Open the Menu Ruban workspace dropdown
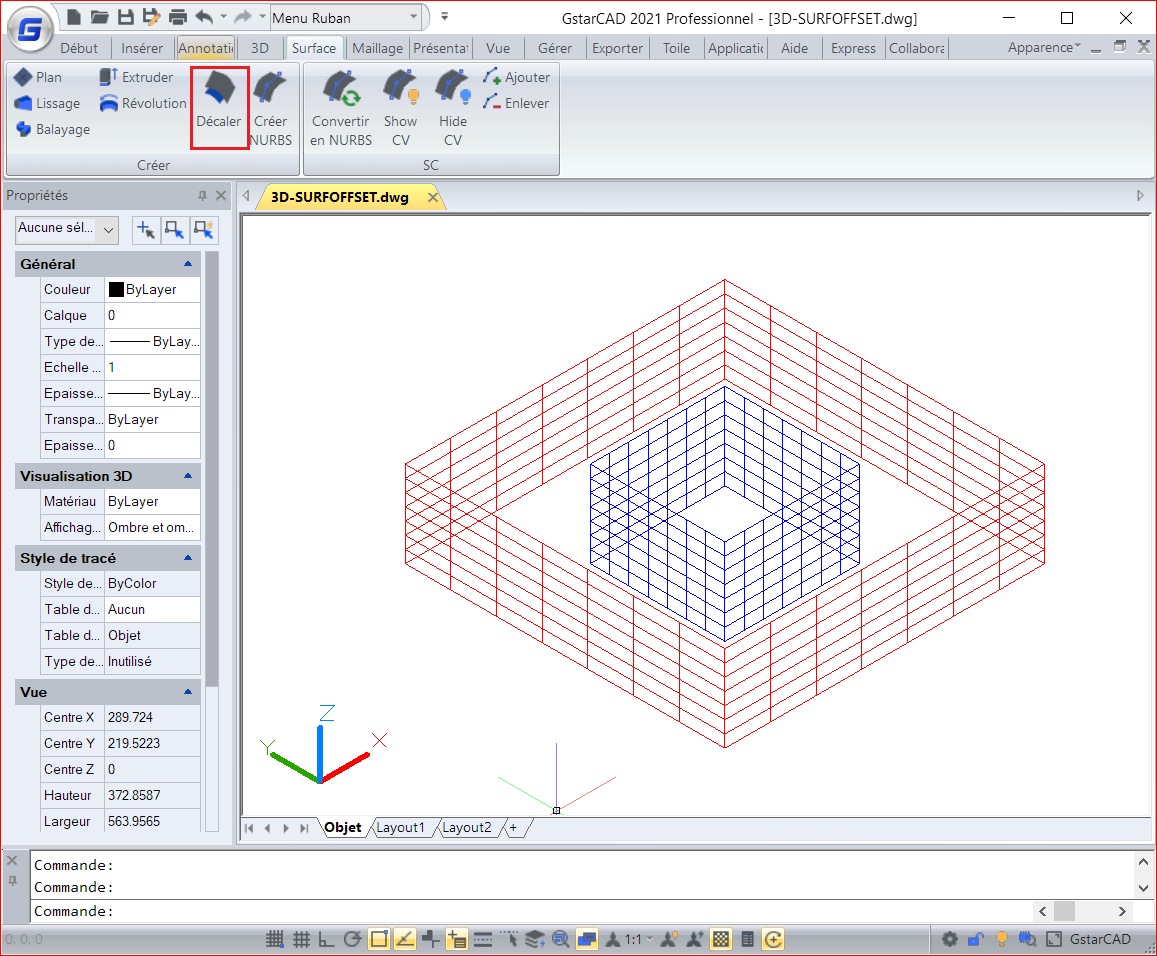 point(346,18)
